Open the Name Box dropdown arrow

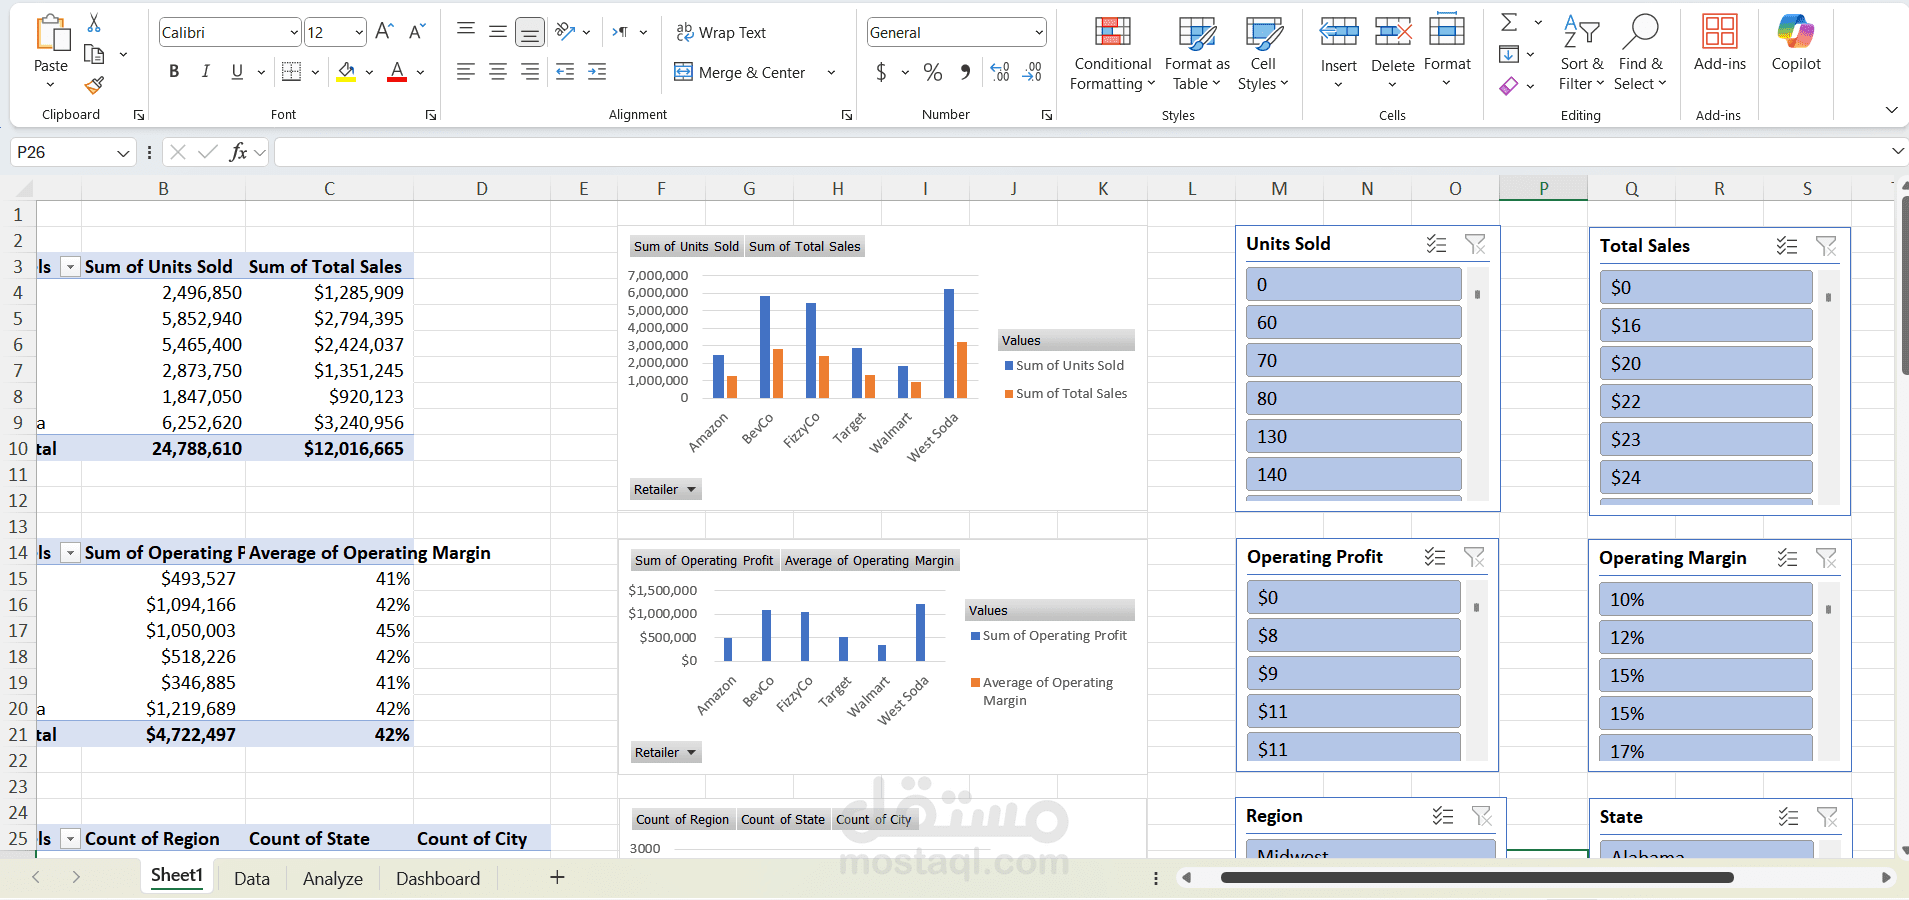[x=123, y=153]
